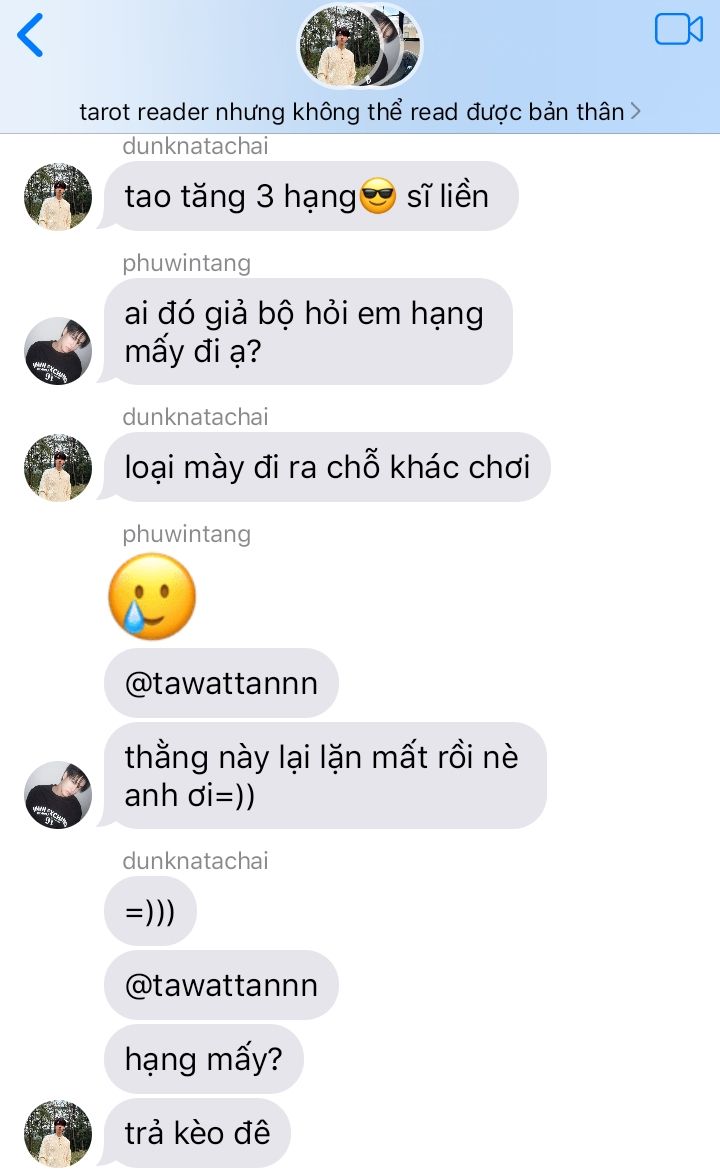Start a video call with camera icon

pyautogui.click(x=678, y=30)
